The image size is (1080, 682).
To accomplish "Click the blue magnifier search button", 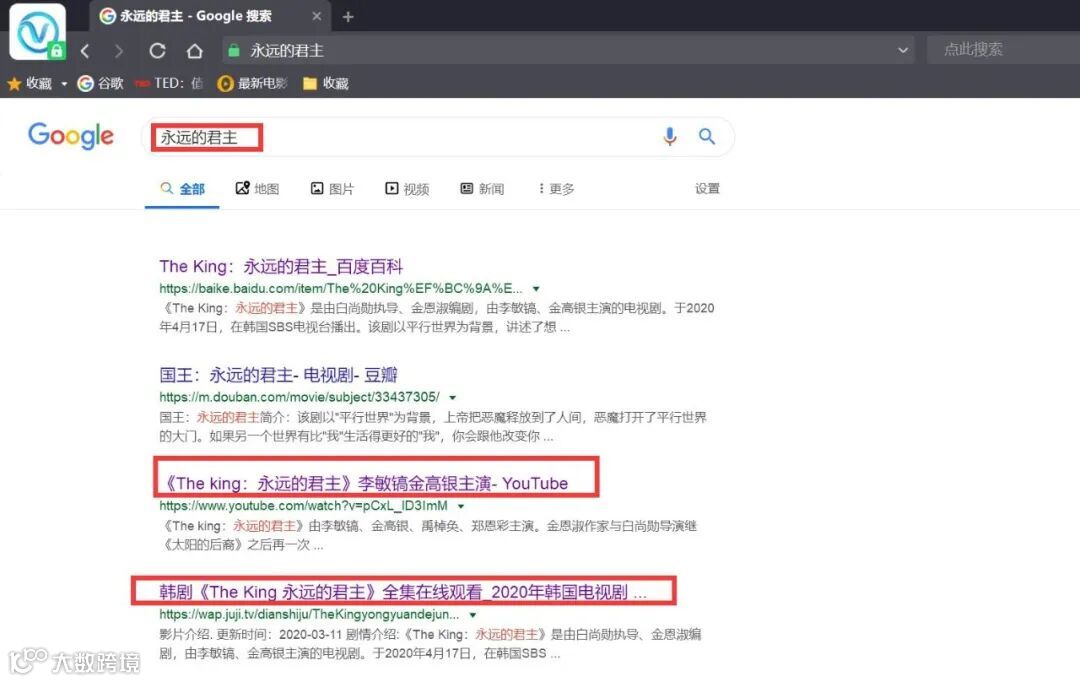I will click(x=707, y=136).
